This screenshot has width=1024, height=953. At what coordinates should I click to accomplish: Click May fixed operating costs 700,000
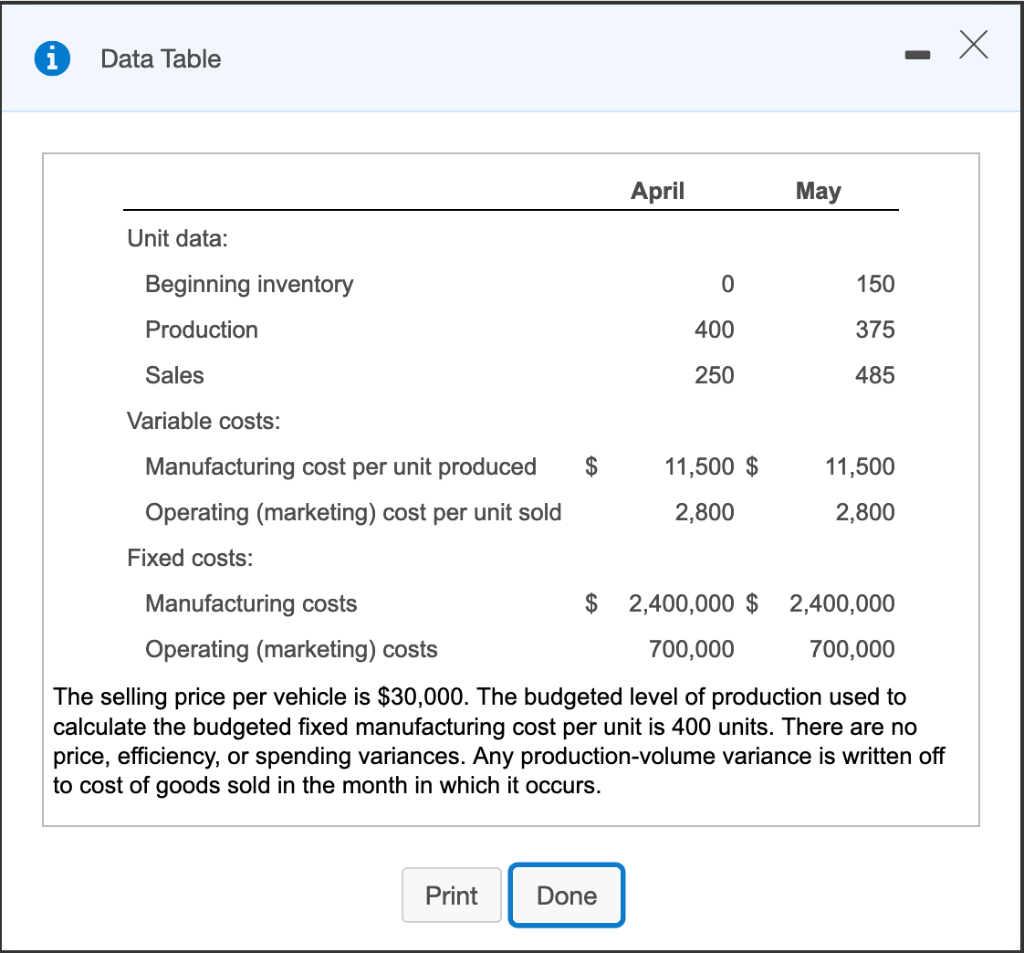coord(852,649)
